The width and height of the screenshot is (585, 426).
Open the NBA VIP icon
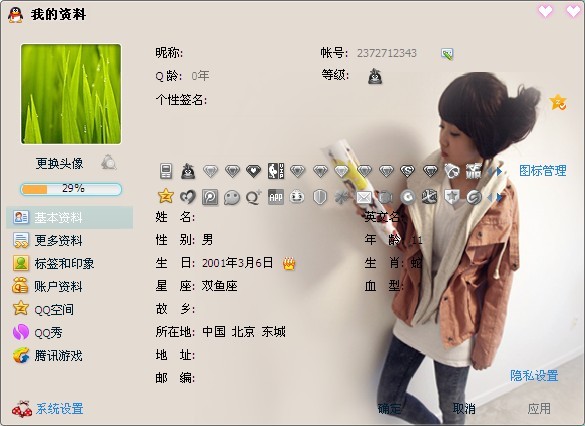(x=276, y=171)
